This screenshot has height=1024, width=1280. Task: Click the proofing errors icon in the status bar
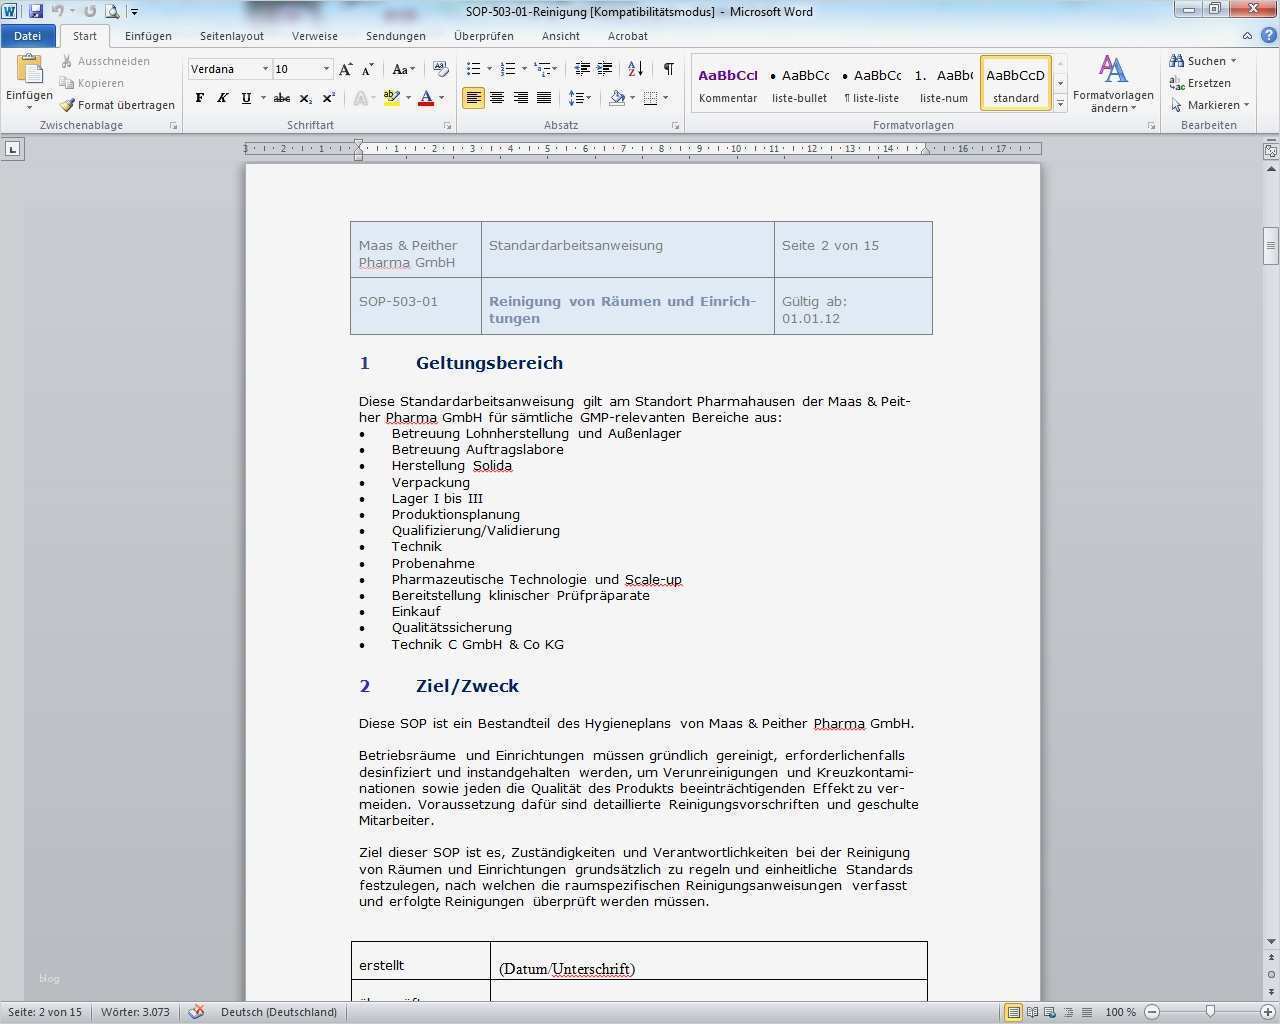coord(197,1012)
